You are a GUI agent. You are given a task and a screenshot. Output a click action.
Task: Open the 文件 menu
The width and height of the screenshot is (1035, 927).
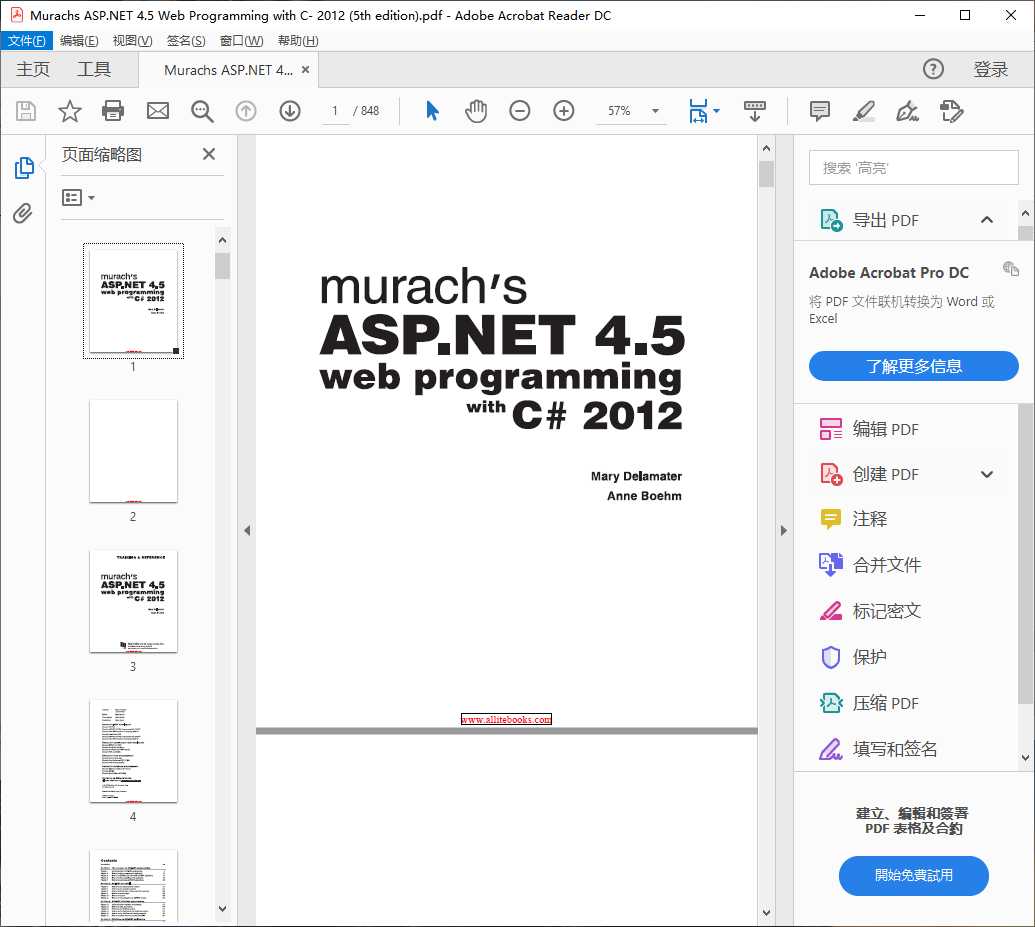pyautogui.click(x=27, y=40)
